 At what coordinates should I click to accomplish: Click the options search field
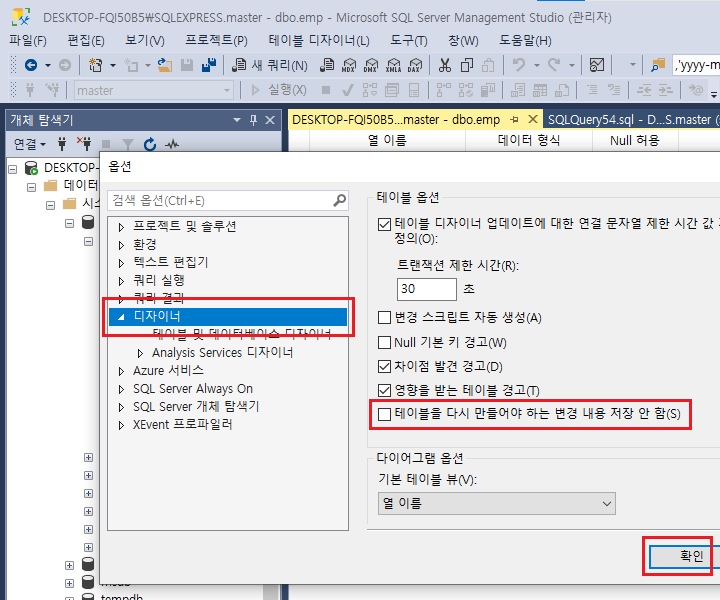point(228,201)
